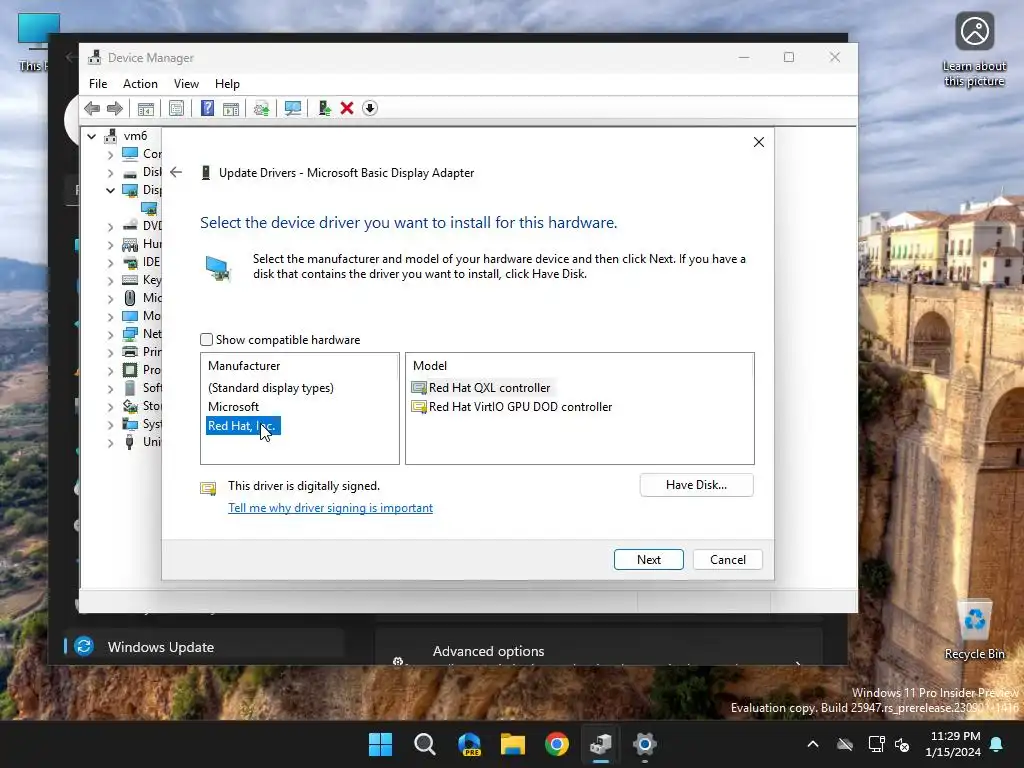Viewport: 1024px width, 768px height.
Task: Click the volume muted tray icon
Action: [x=903, y=744]
